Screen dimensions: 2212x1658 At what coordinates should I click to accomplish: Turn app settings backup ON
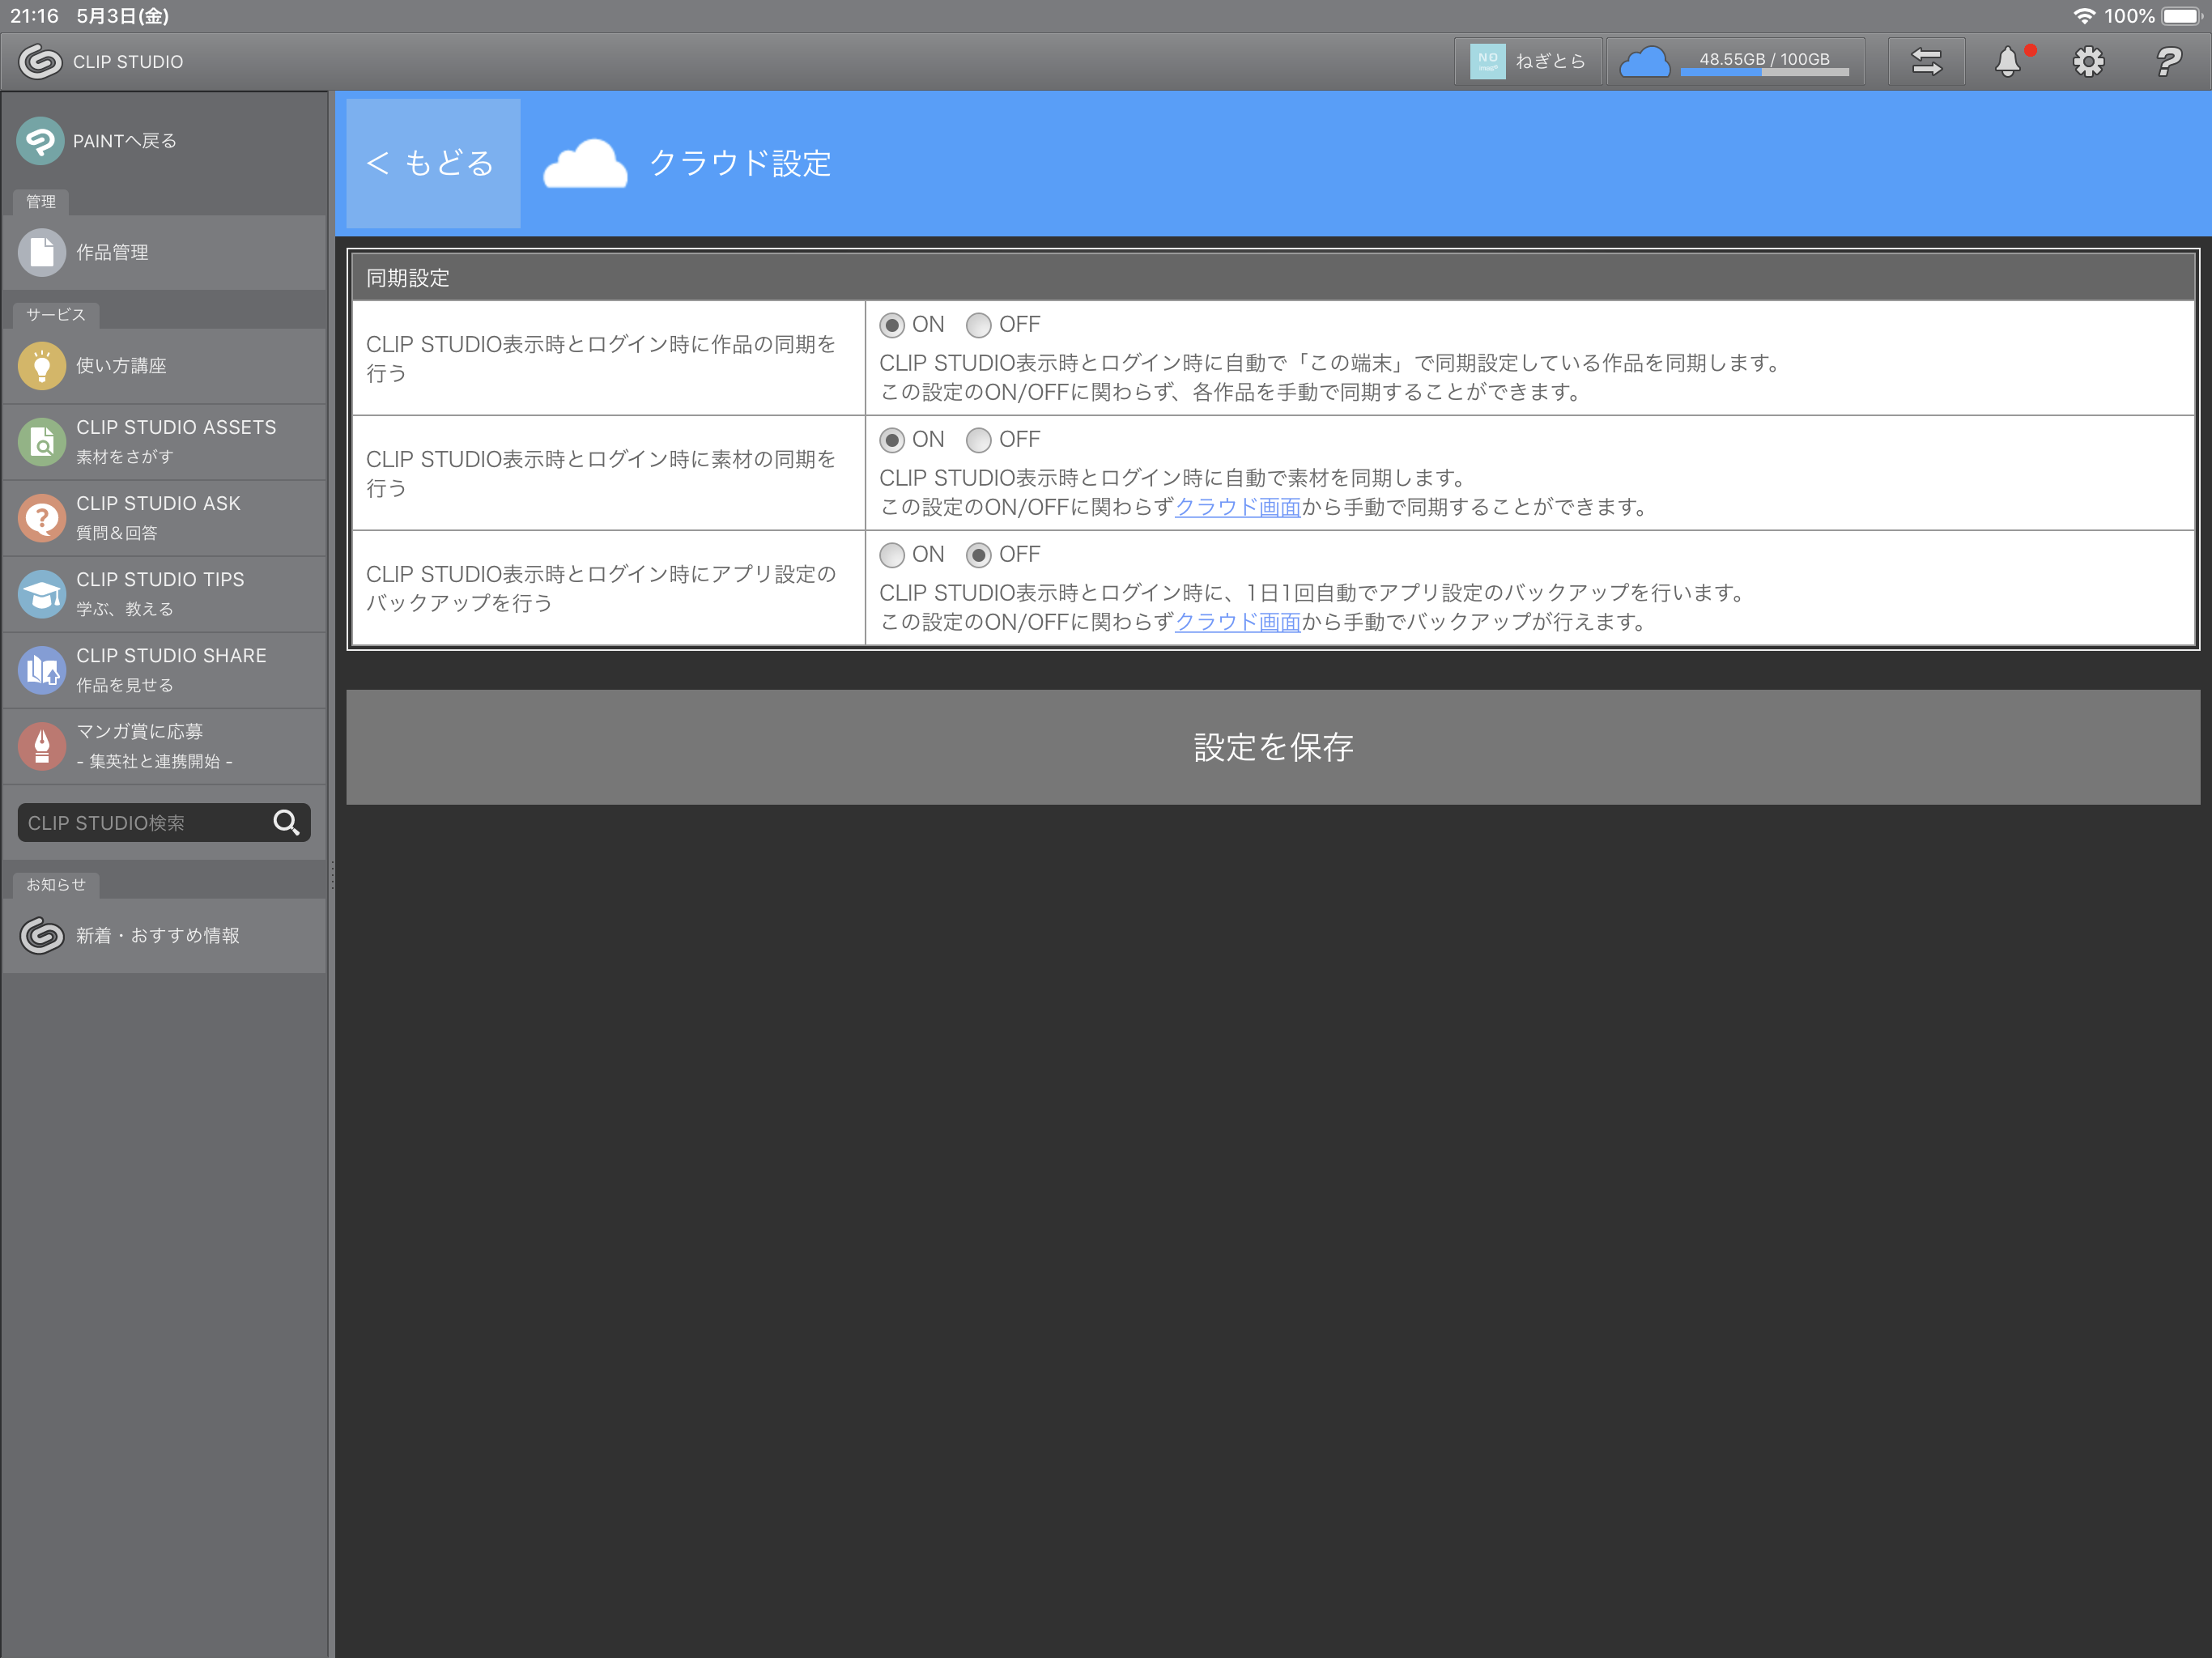(892, 555)
